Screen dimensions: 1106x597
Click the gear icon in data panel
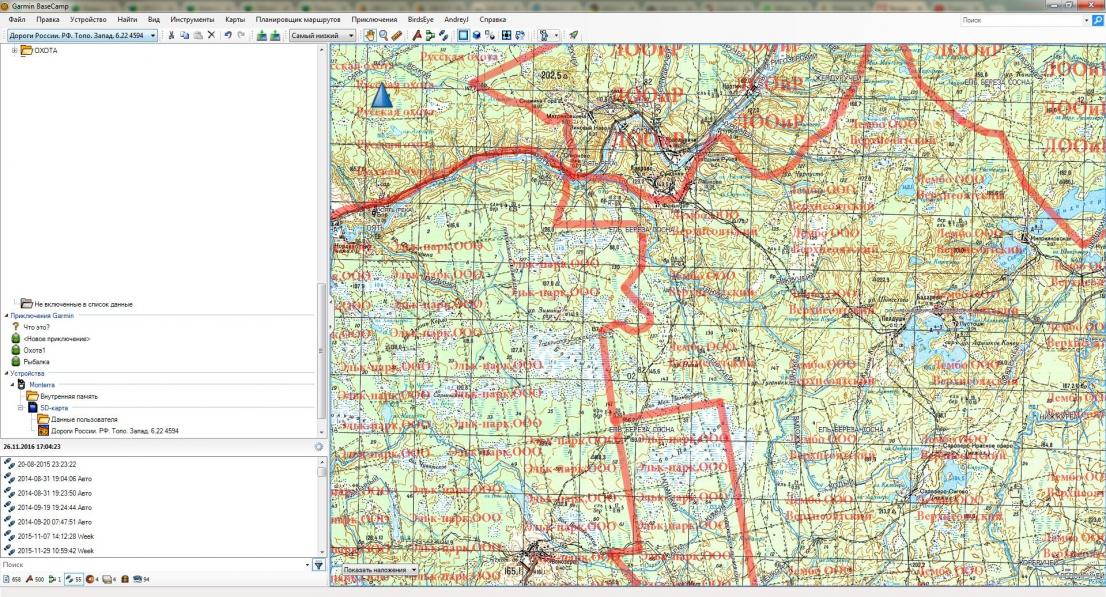pyautogui.click(x=318, y=446)
